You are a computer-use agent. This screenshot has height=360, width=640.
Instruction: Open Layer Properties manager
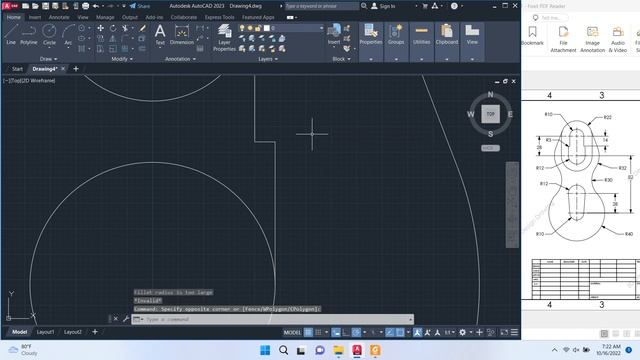pos(224,38)
